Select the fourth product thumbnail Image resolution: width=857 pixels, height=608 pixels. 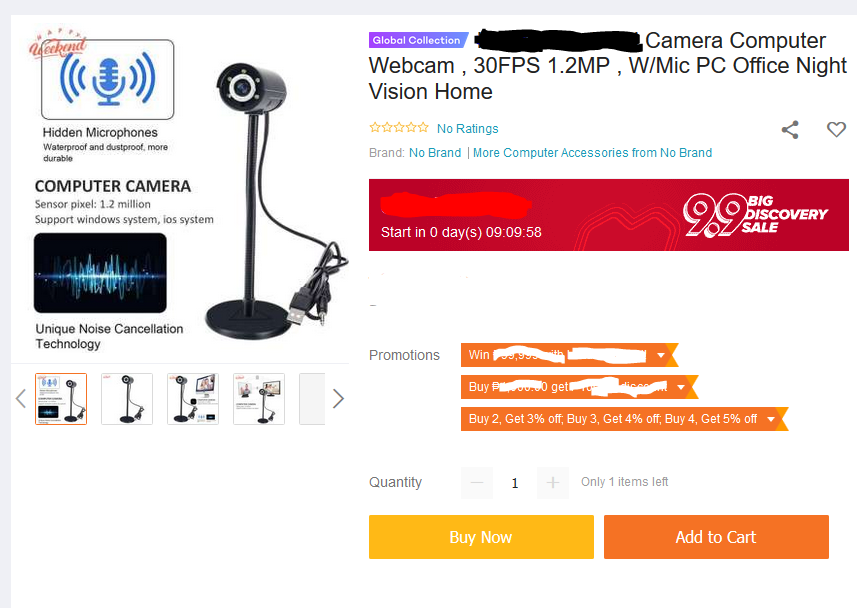[x=259, y=399]
